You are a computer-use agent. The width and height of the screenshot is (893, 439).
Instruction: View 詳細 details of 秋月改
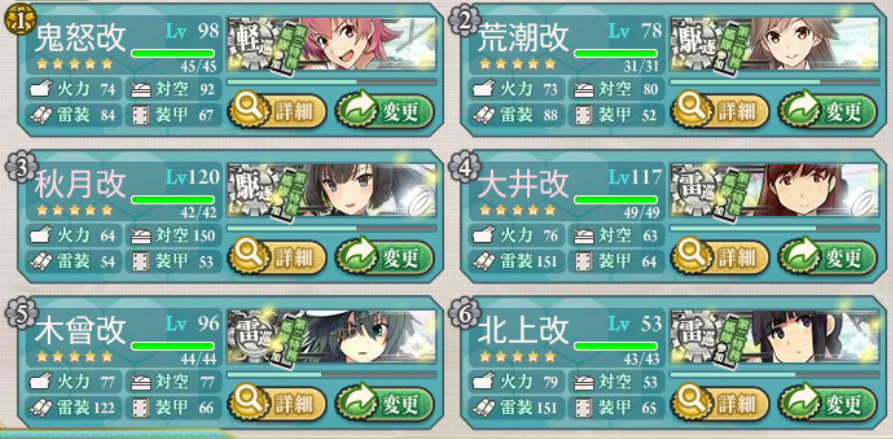tap(277, 257)
